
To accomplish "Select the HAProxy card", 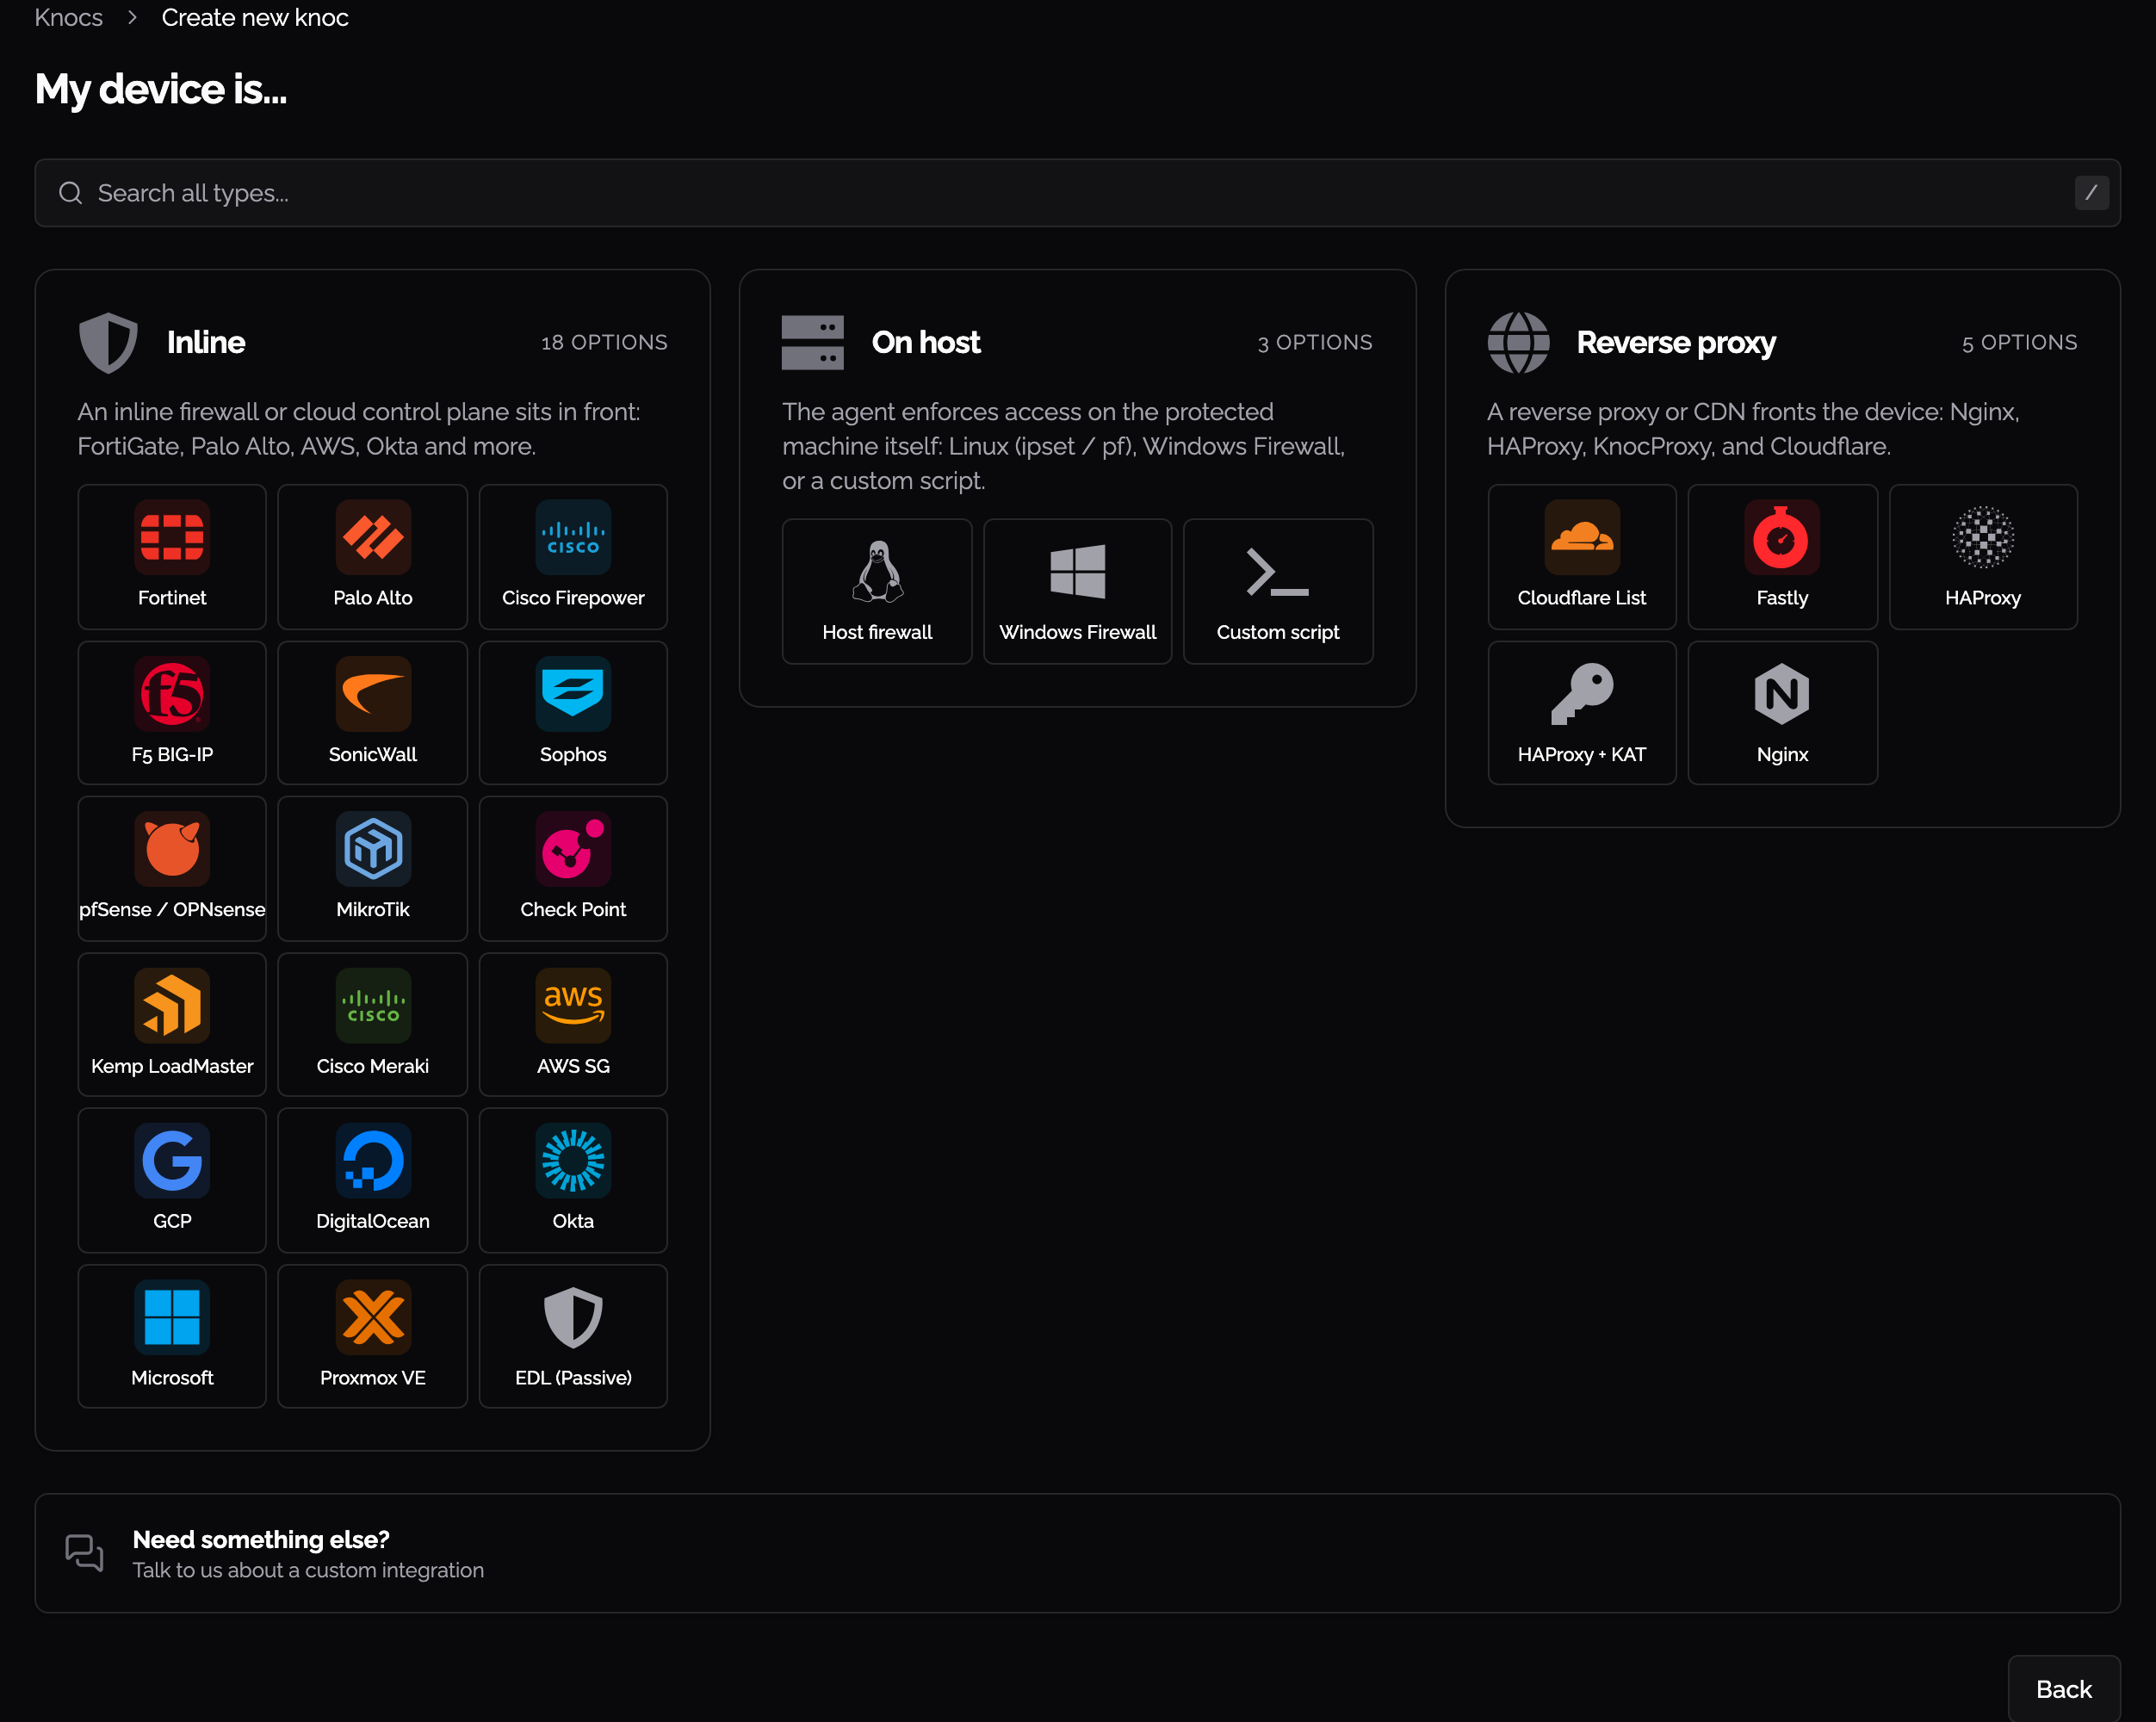I will coord(1983,557).
